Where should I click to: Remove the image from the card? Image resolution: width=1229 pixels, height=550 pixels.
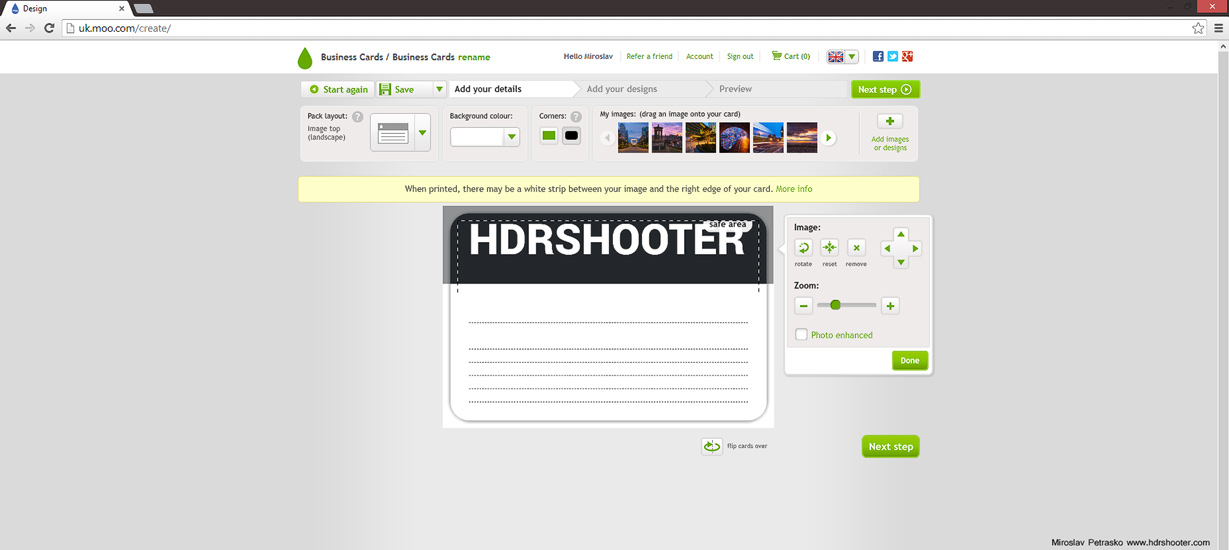pos(856,248)
